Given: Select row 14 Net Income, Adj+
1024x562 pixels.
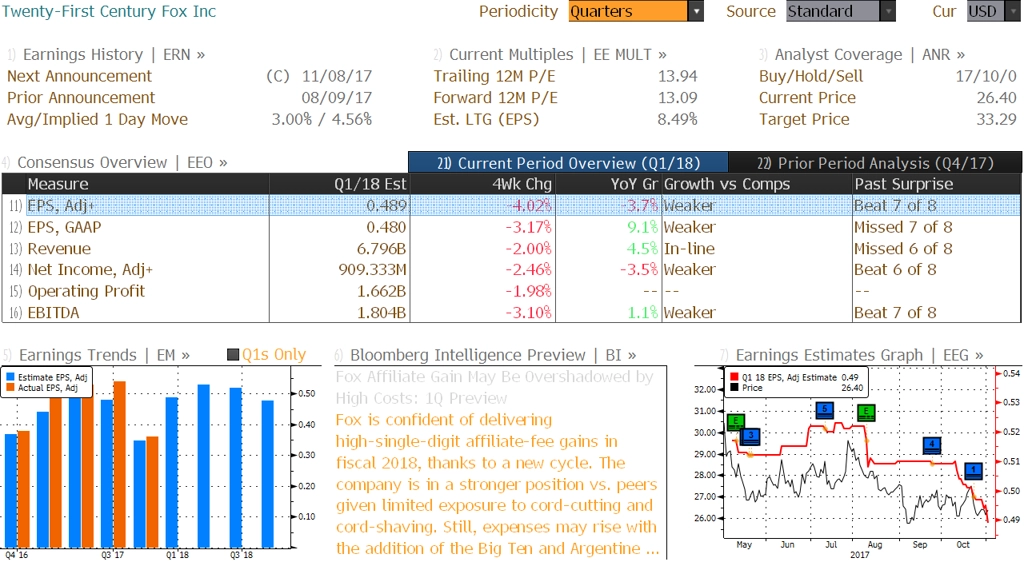Looking at the screenshot, I should [511, 270].
